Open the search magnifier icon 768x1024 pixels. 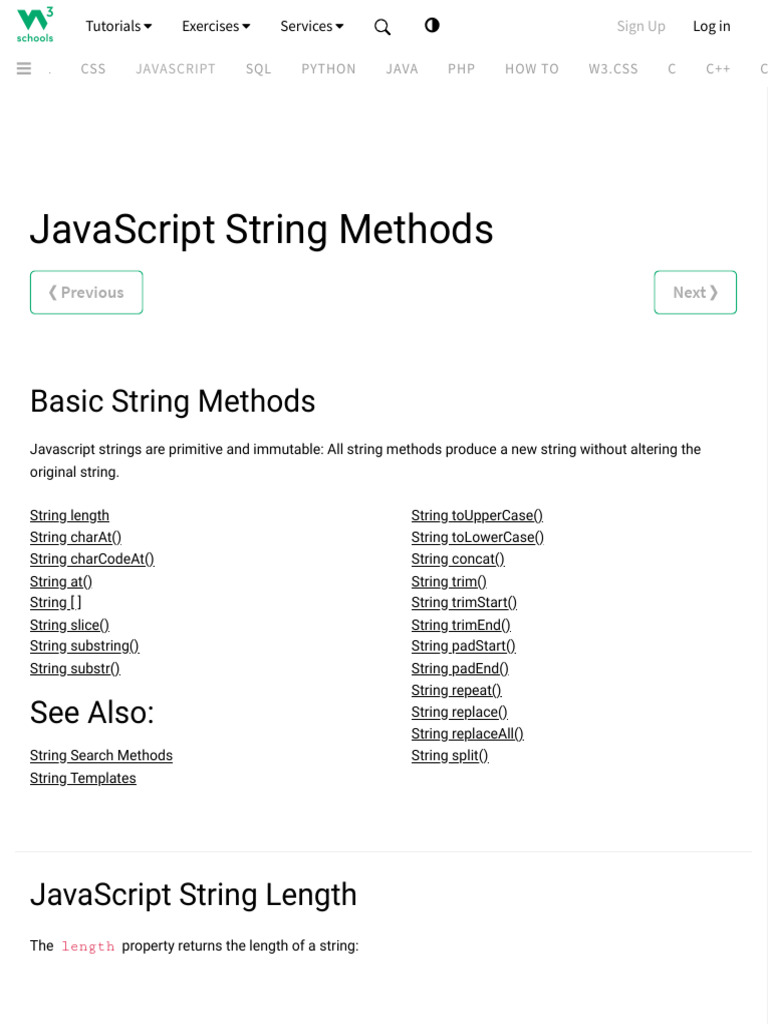click(x=382, y=27)
